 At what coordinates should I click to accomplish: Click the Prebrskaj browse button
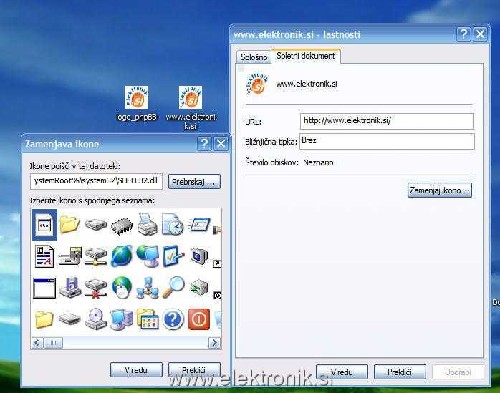194,182
